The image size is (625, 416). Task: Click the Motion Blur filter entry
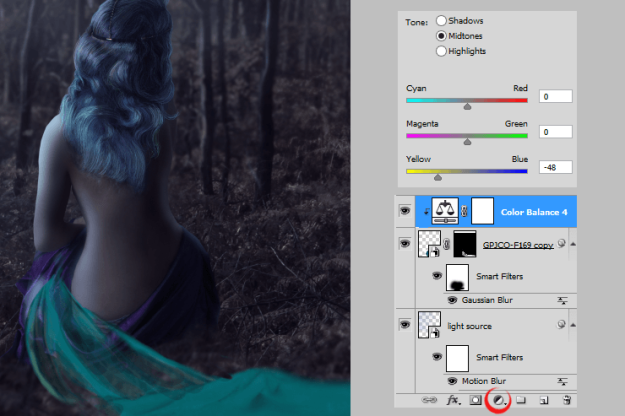pos(484,381)
